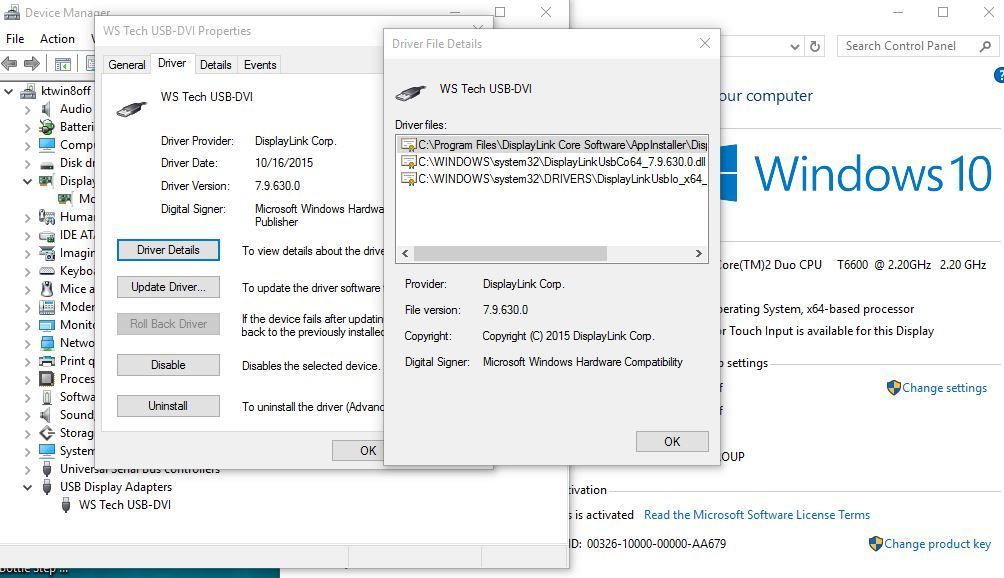Screen dimensions: 1004x578
Task: Open the Change settings link
Action: pos(944,388)
